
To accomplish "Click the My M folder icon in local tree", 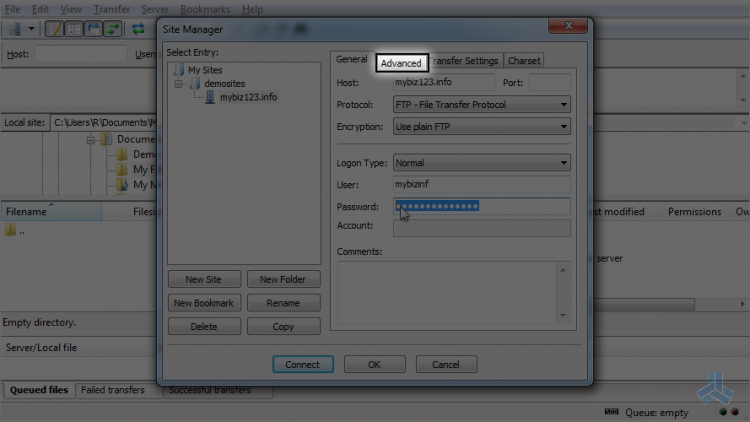I will [122, 185].
